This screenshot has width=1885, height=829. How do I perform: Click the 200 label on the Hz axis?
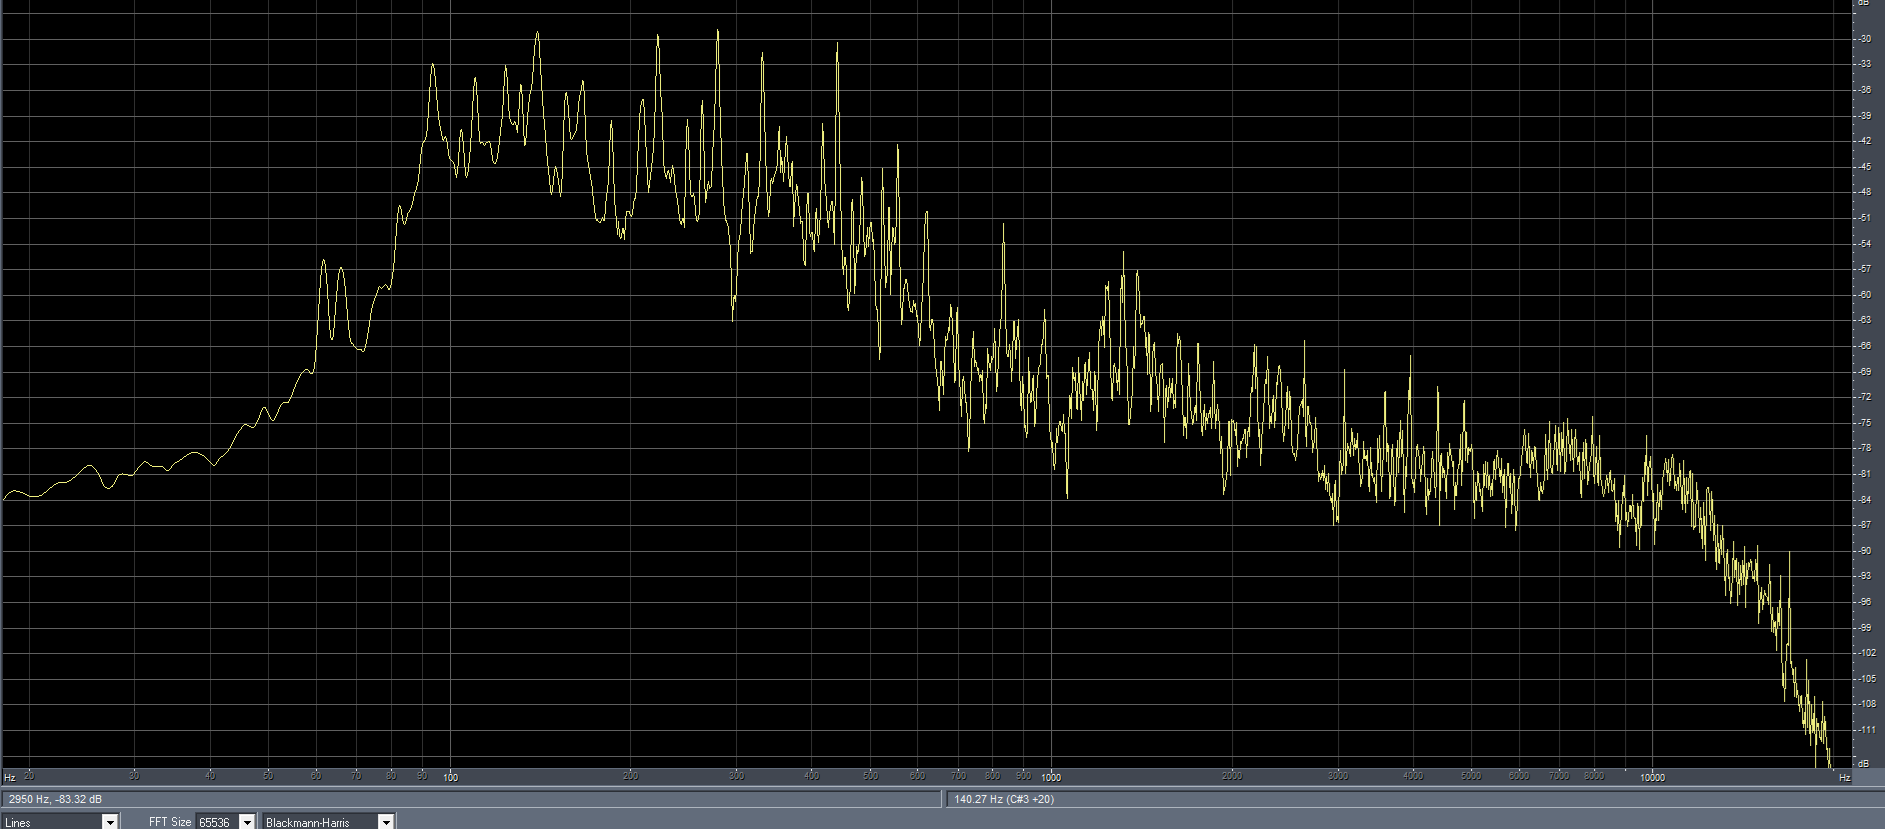click(x=631, y=776)
